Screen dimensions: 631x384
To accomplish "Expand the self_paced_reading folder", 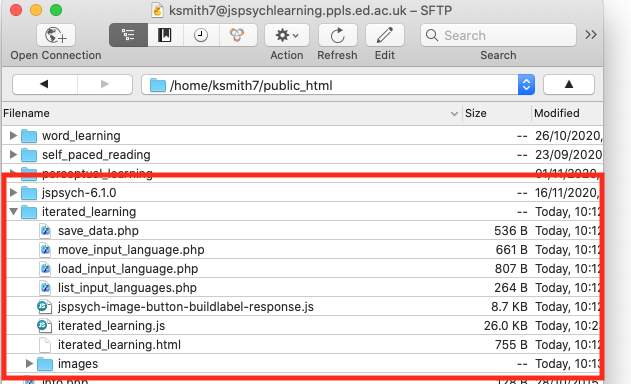I will point(13,155).
